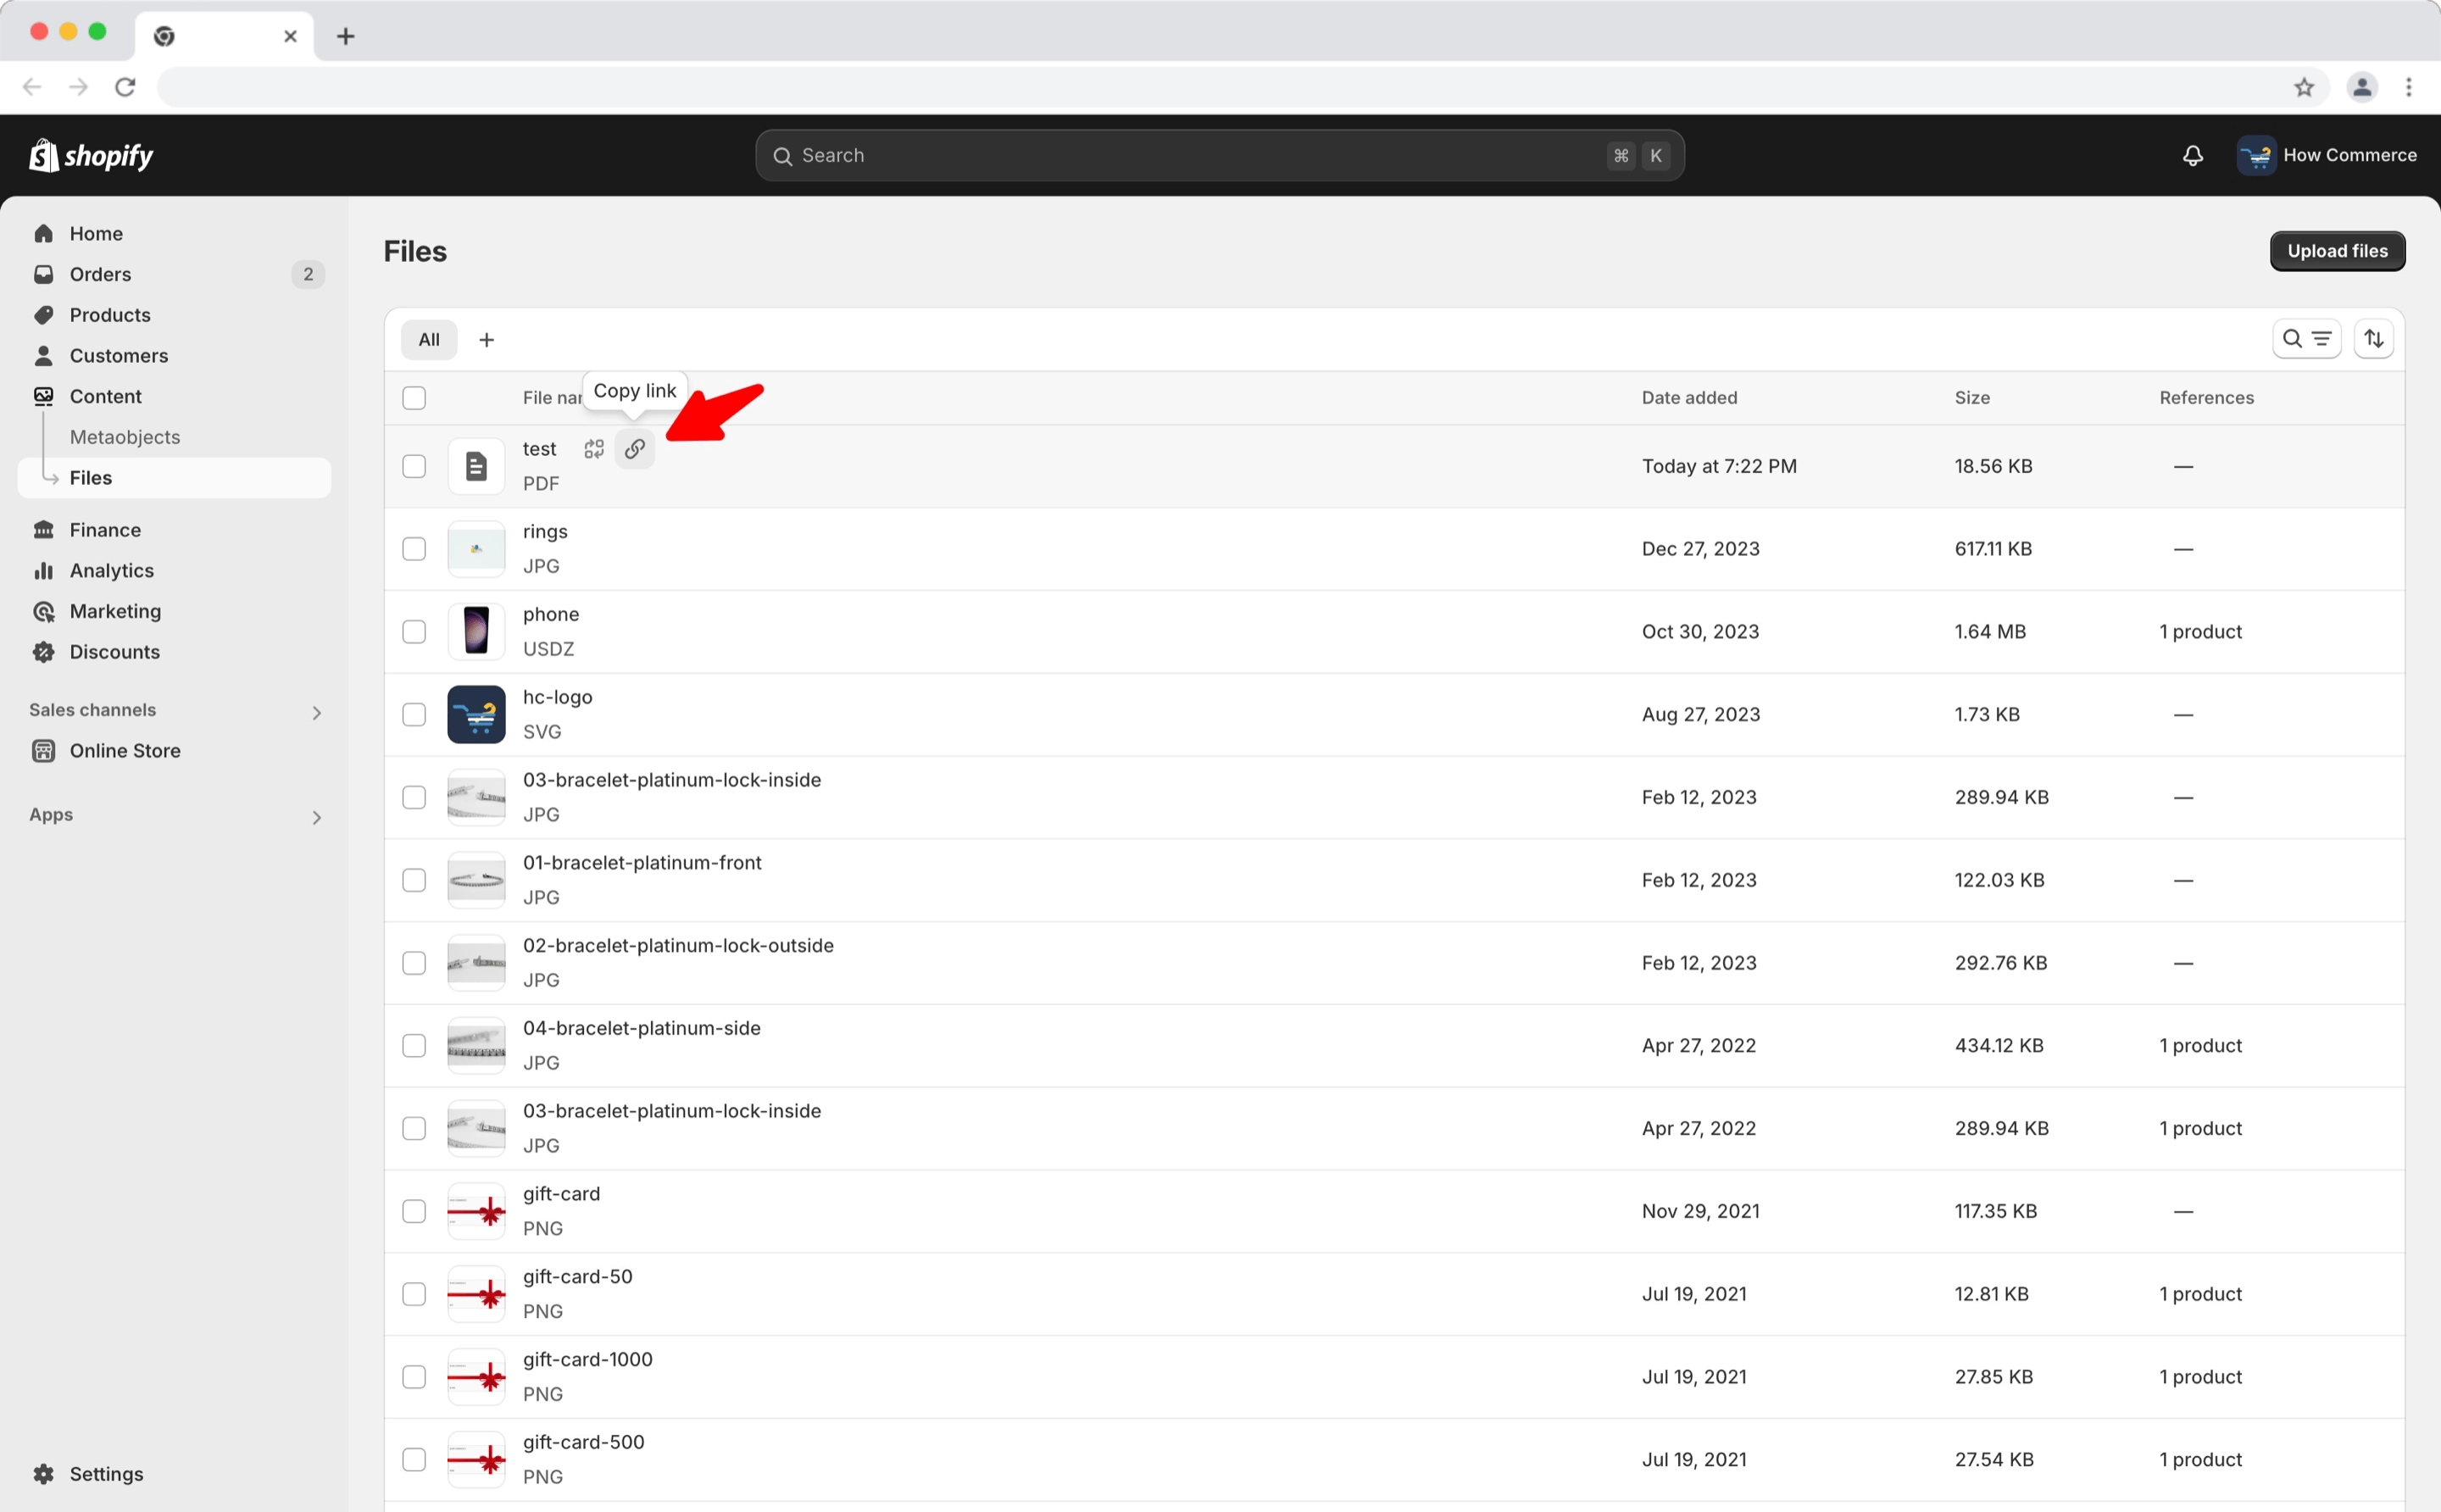Click the 1 product reference for 04-bracelet-platinum-side
The width and height of the screenshot is (2441, 1512).
pos(2200,1046)
